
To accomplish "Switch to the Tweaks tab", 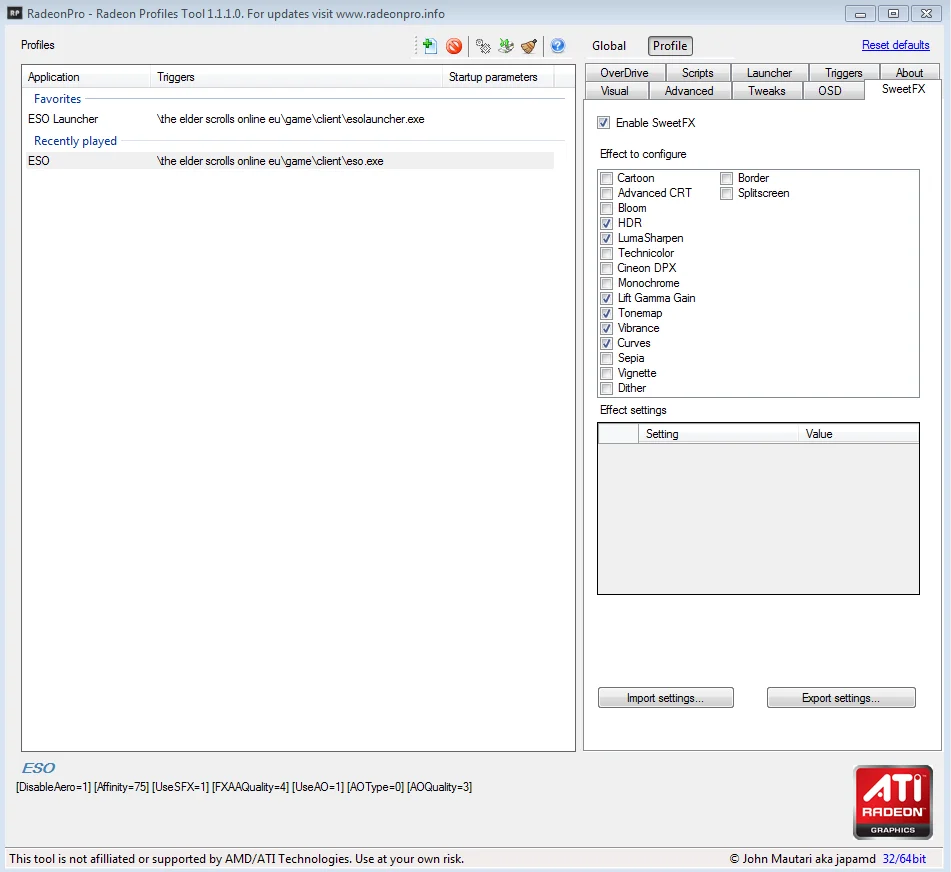I will pyautogui.click(x=767, y=91).
